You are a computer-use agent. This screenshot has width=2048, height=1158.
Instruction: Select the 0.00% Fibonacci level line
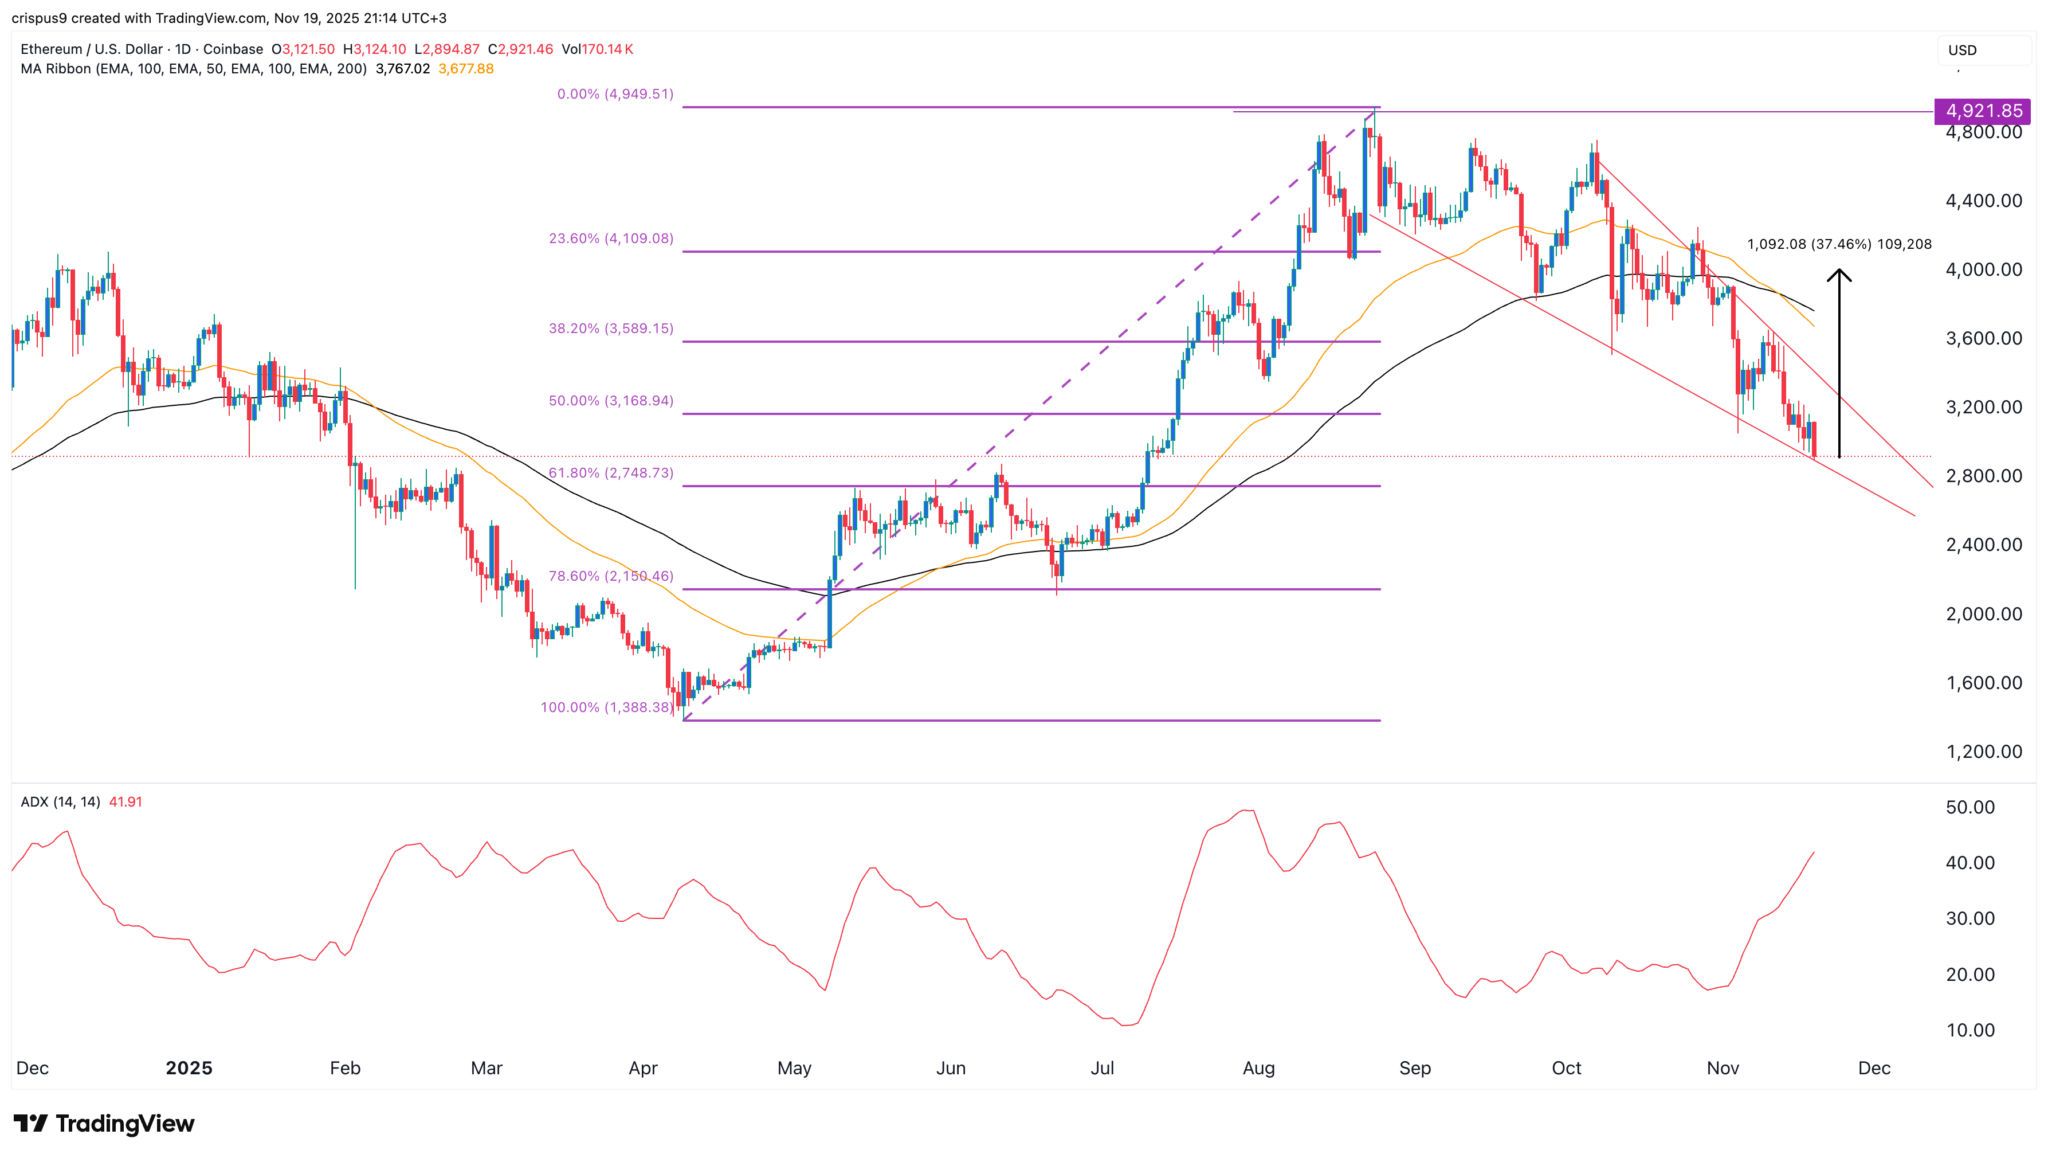tap(900, 105)
